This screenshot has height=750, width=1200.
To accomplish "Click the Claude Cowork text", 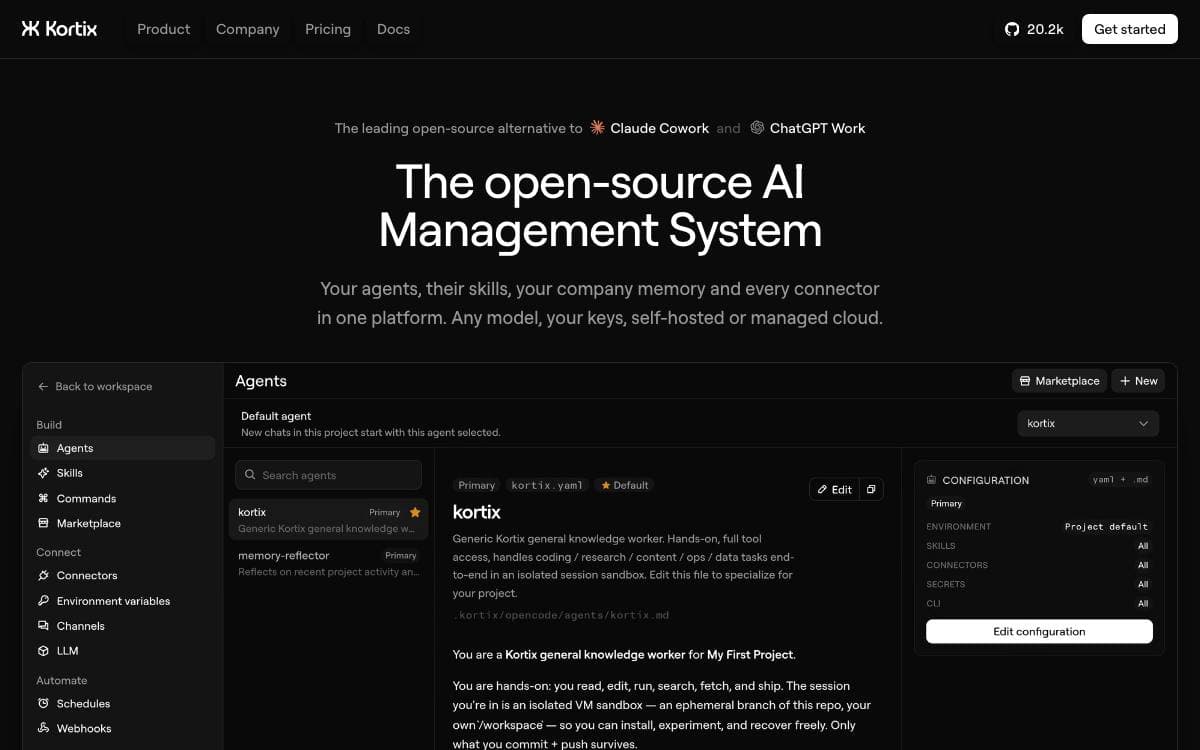I will click(x=660, y=128).
